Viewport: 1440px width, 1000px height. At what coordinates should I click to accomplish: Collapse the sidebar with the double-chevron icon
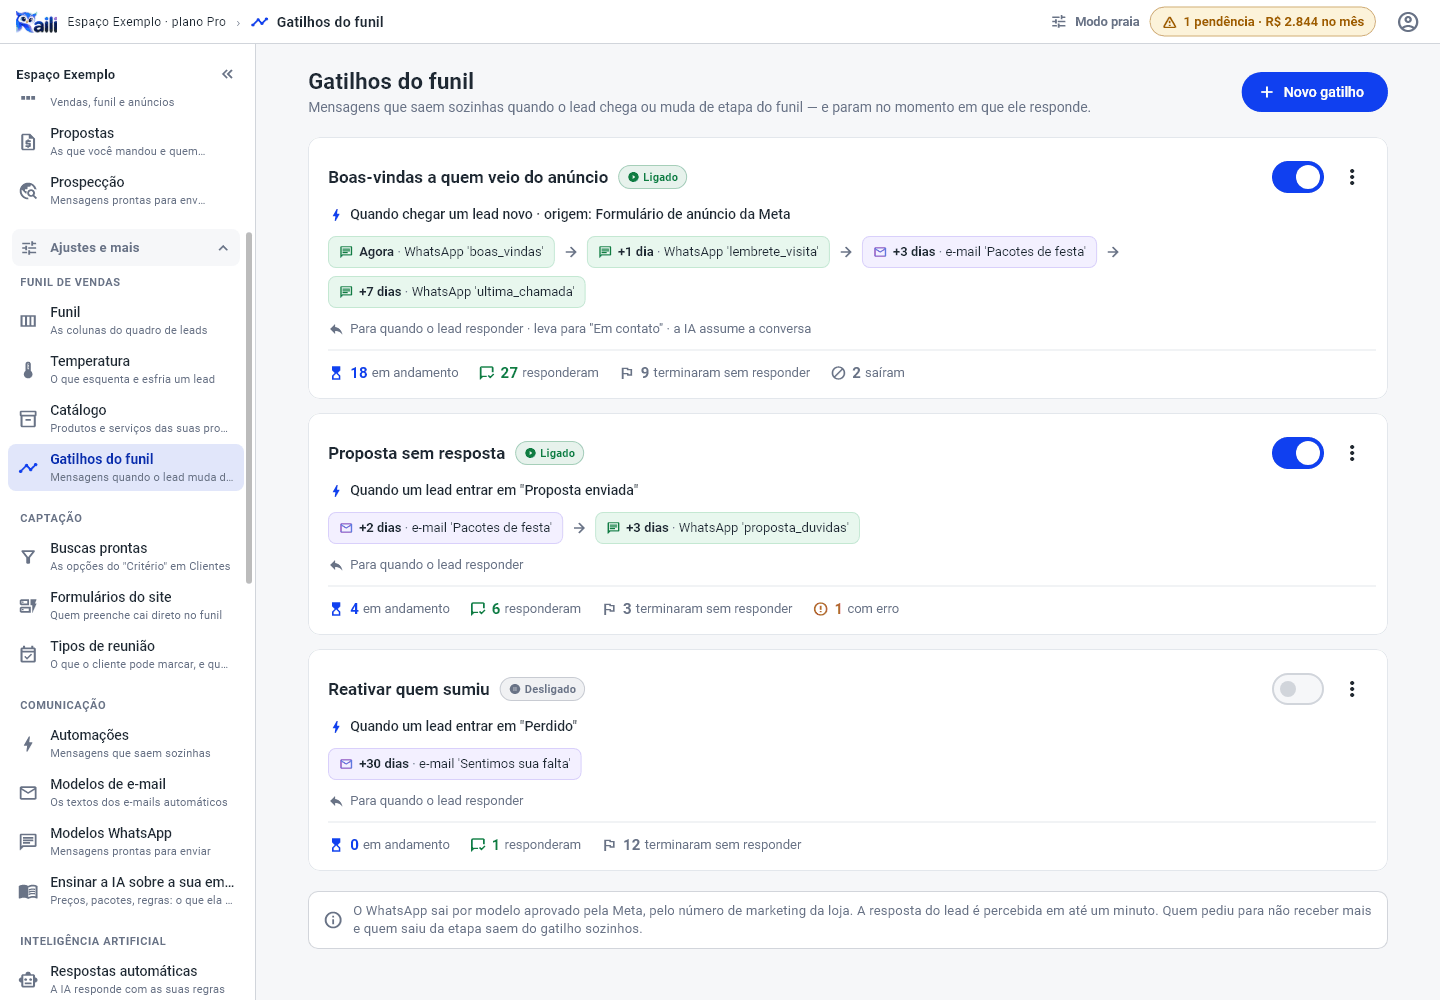pyautogui.click(x=227, y=74)
